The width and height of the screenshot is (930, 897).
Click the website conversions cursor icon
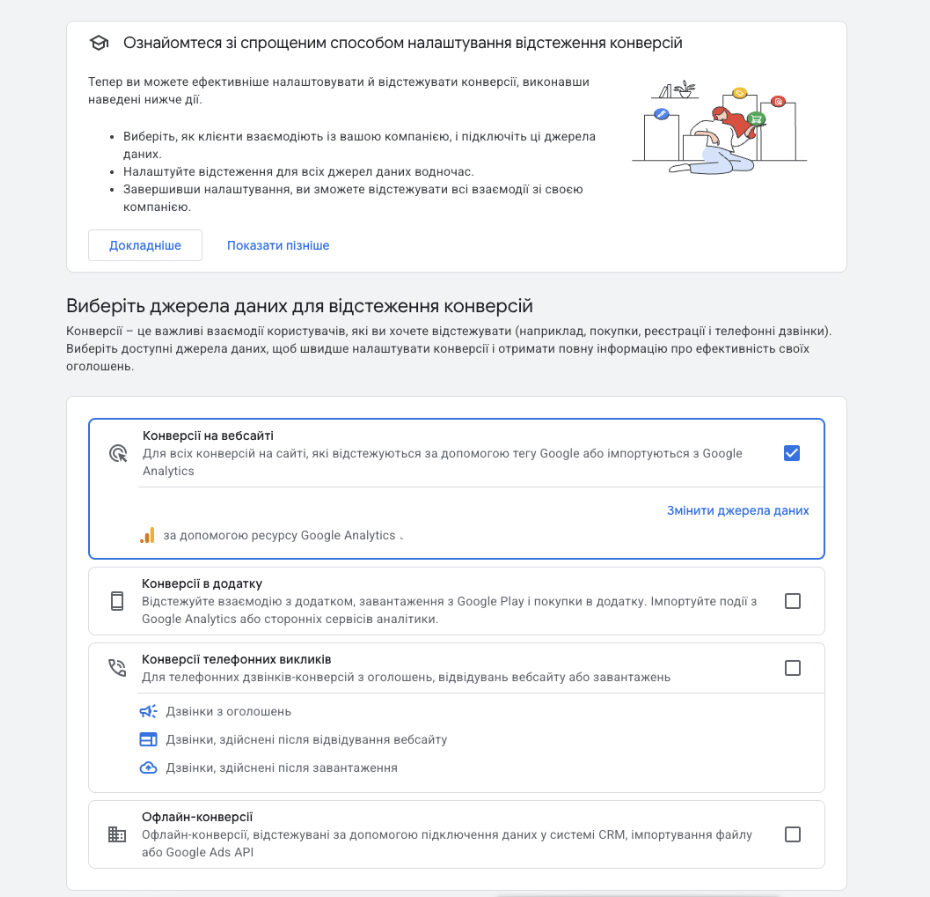[x=118, y=453]
